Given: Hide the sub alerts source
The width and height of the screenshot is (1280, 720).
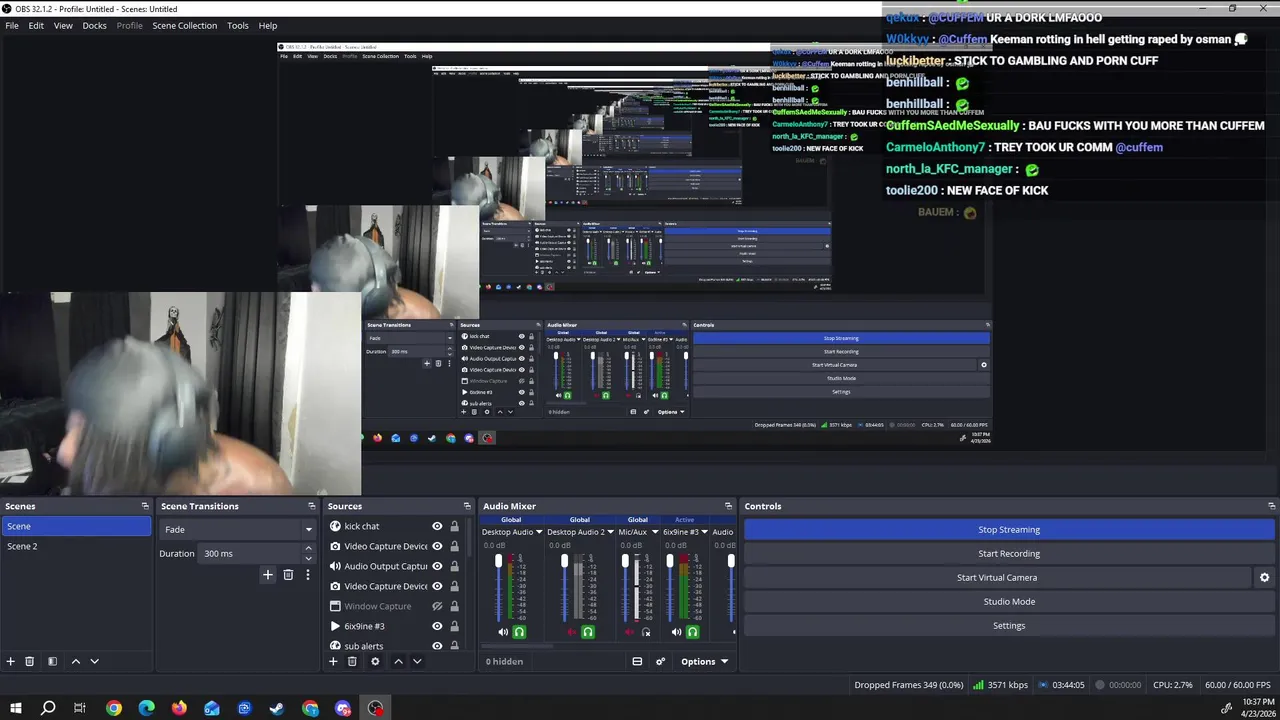Looking at the screenshot, I should tap(437, 646).
